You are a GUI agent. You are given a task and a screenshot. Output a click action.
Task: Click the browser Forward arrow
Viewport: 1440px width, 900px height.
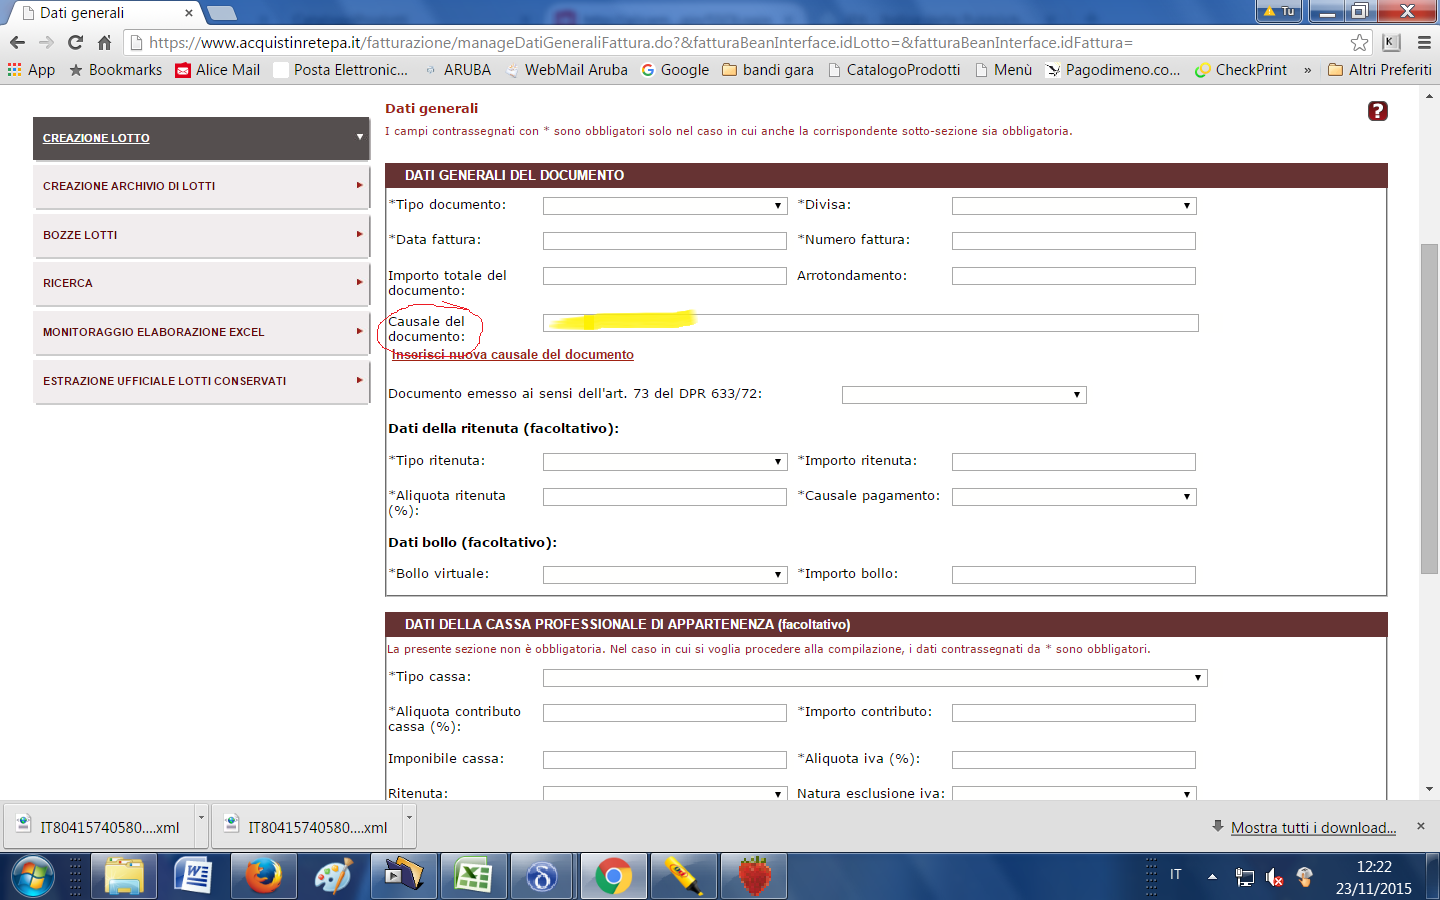coord(46,43)
